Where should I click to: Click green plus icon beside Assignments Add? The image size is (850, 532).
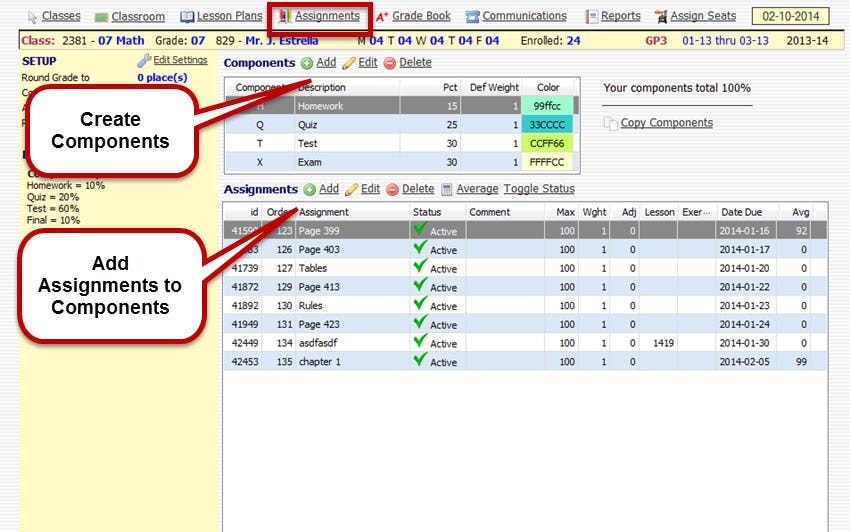pyautogui.click(x=310, y=190)
